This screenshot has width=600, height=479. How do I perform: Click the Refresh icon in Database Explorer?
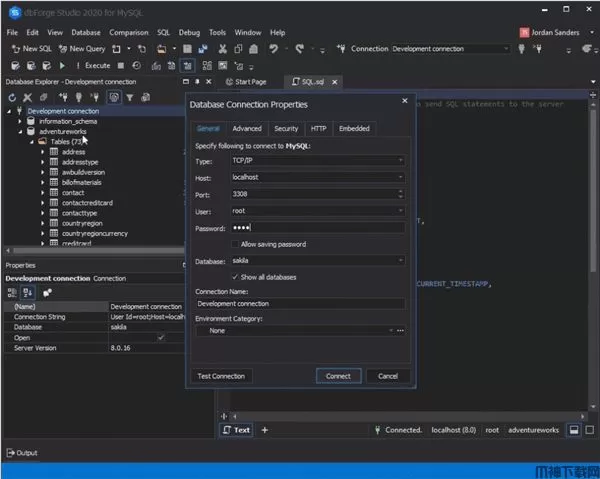click(x=12, y=97)
